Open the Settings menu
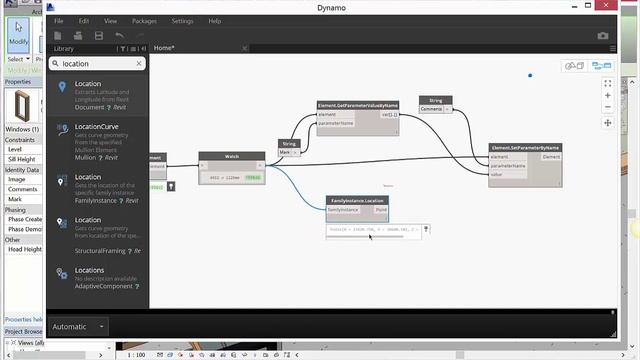 [x=182, y=21]
